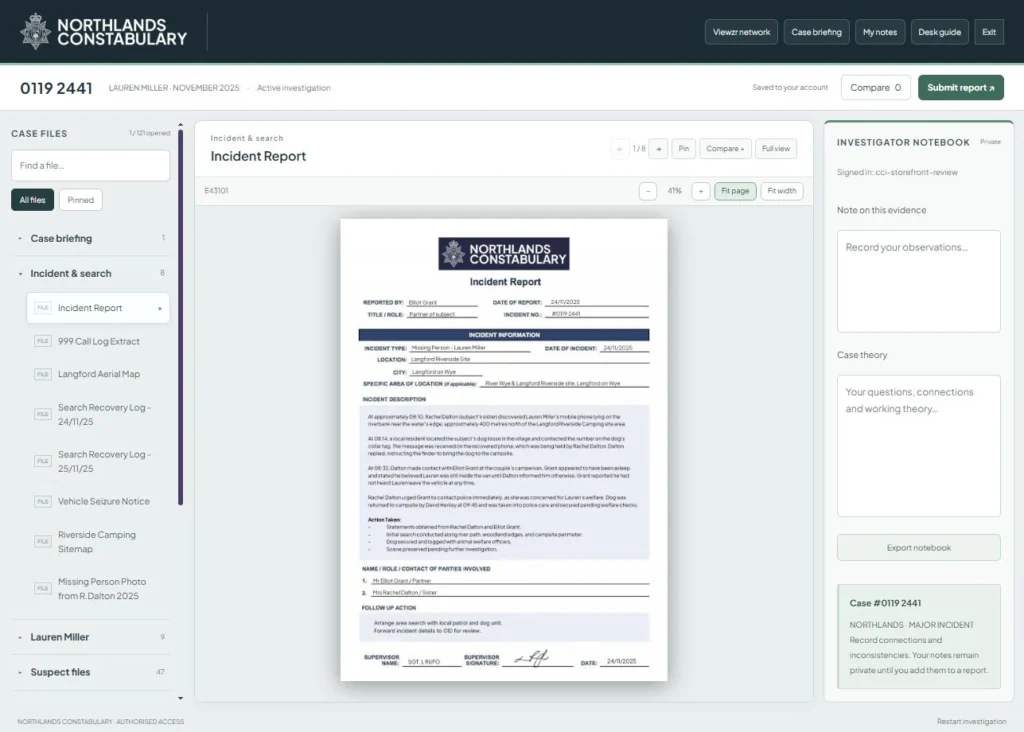Viewport: 1024px width, 732px height.
Task: Submit the report
Action: tap(961, 88)
